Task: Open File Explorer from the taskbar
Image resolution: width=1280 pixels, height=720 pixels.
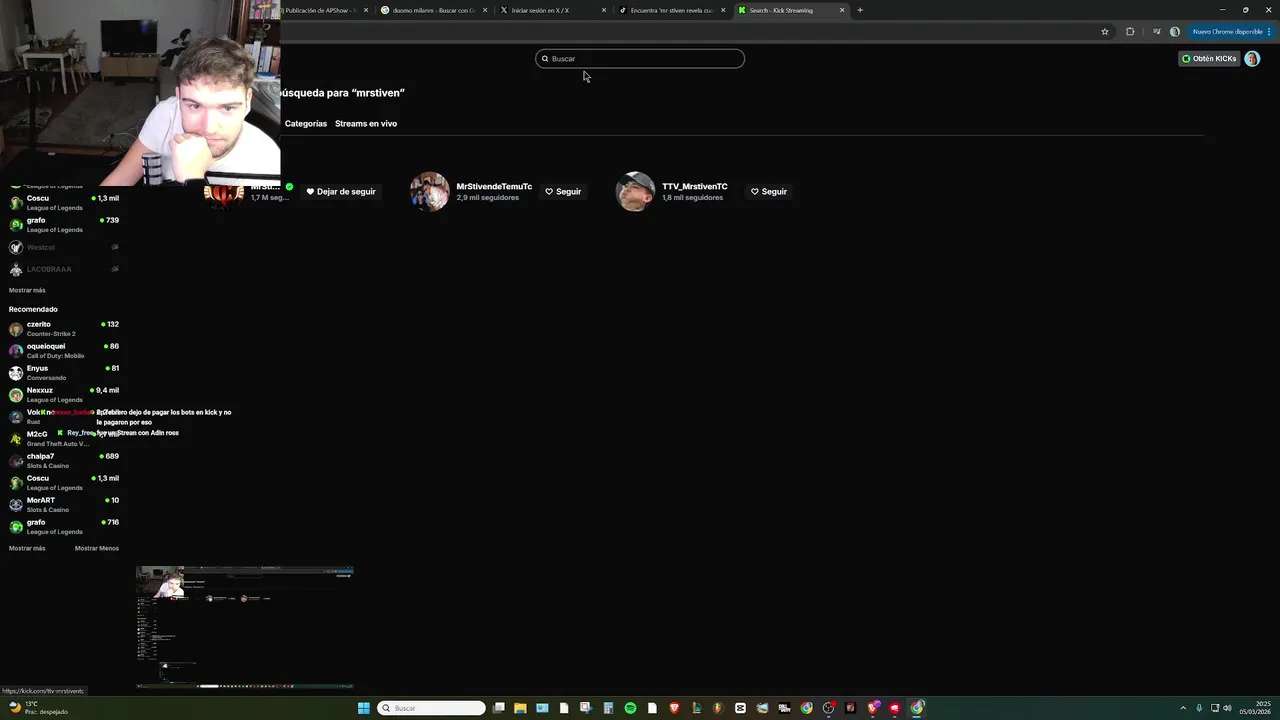Action: [x=520, y=708]
